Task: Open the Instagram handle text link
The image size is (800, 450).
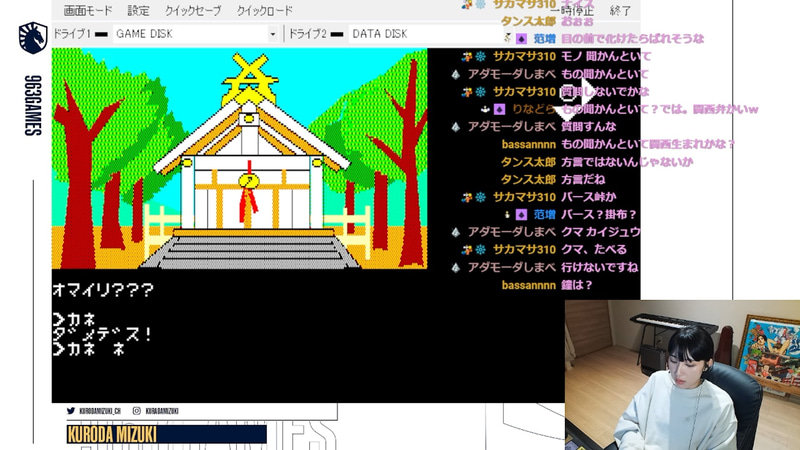Action: [x=162, y=411]
